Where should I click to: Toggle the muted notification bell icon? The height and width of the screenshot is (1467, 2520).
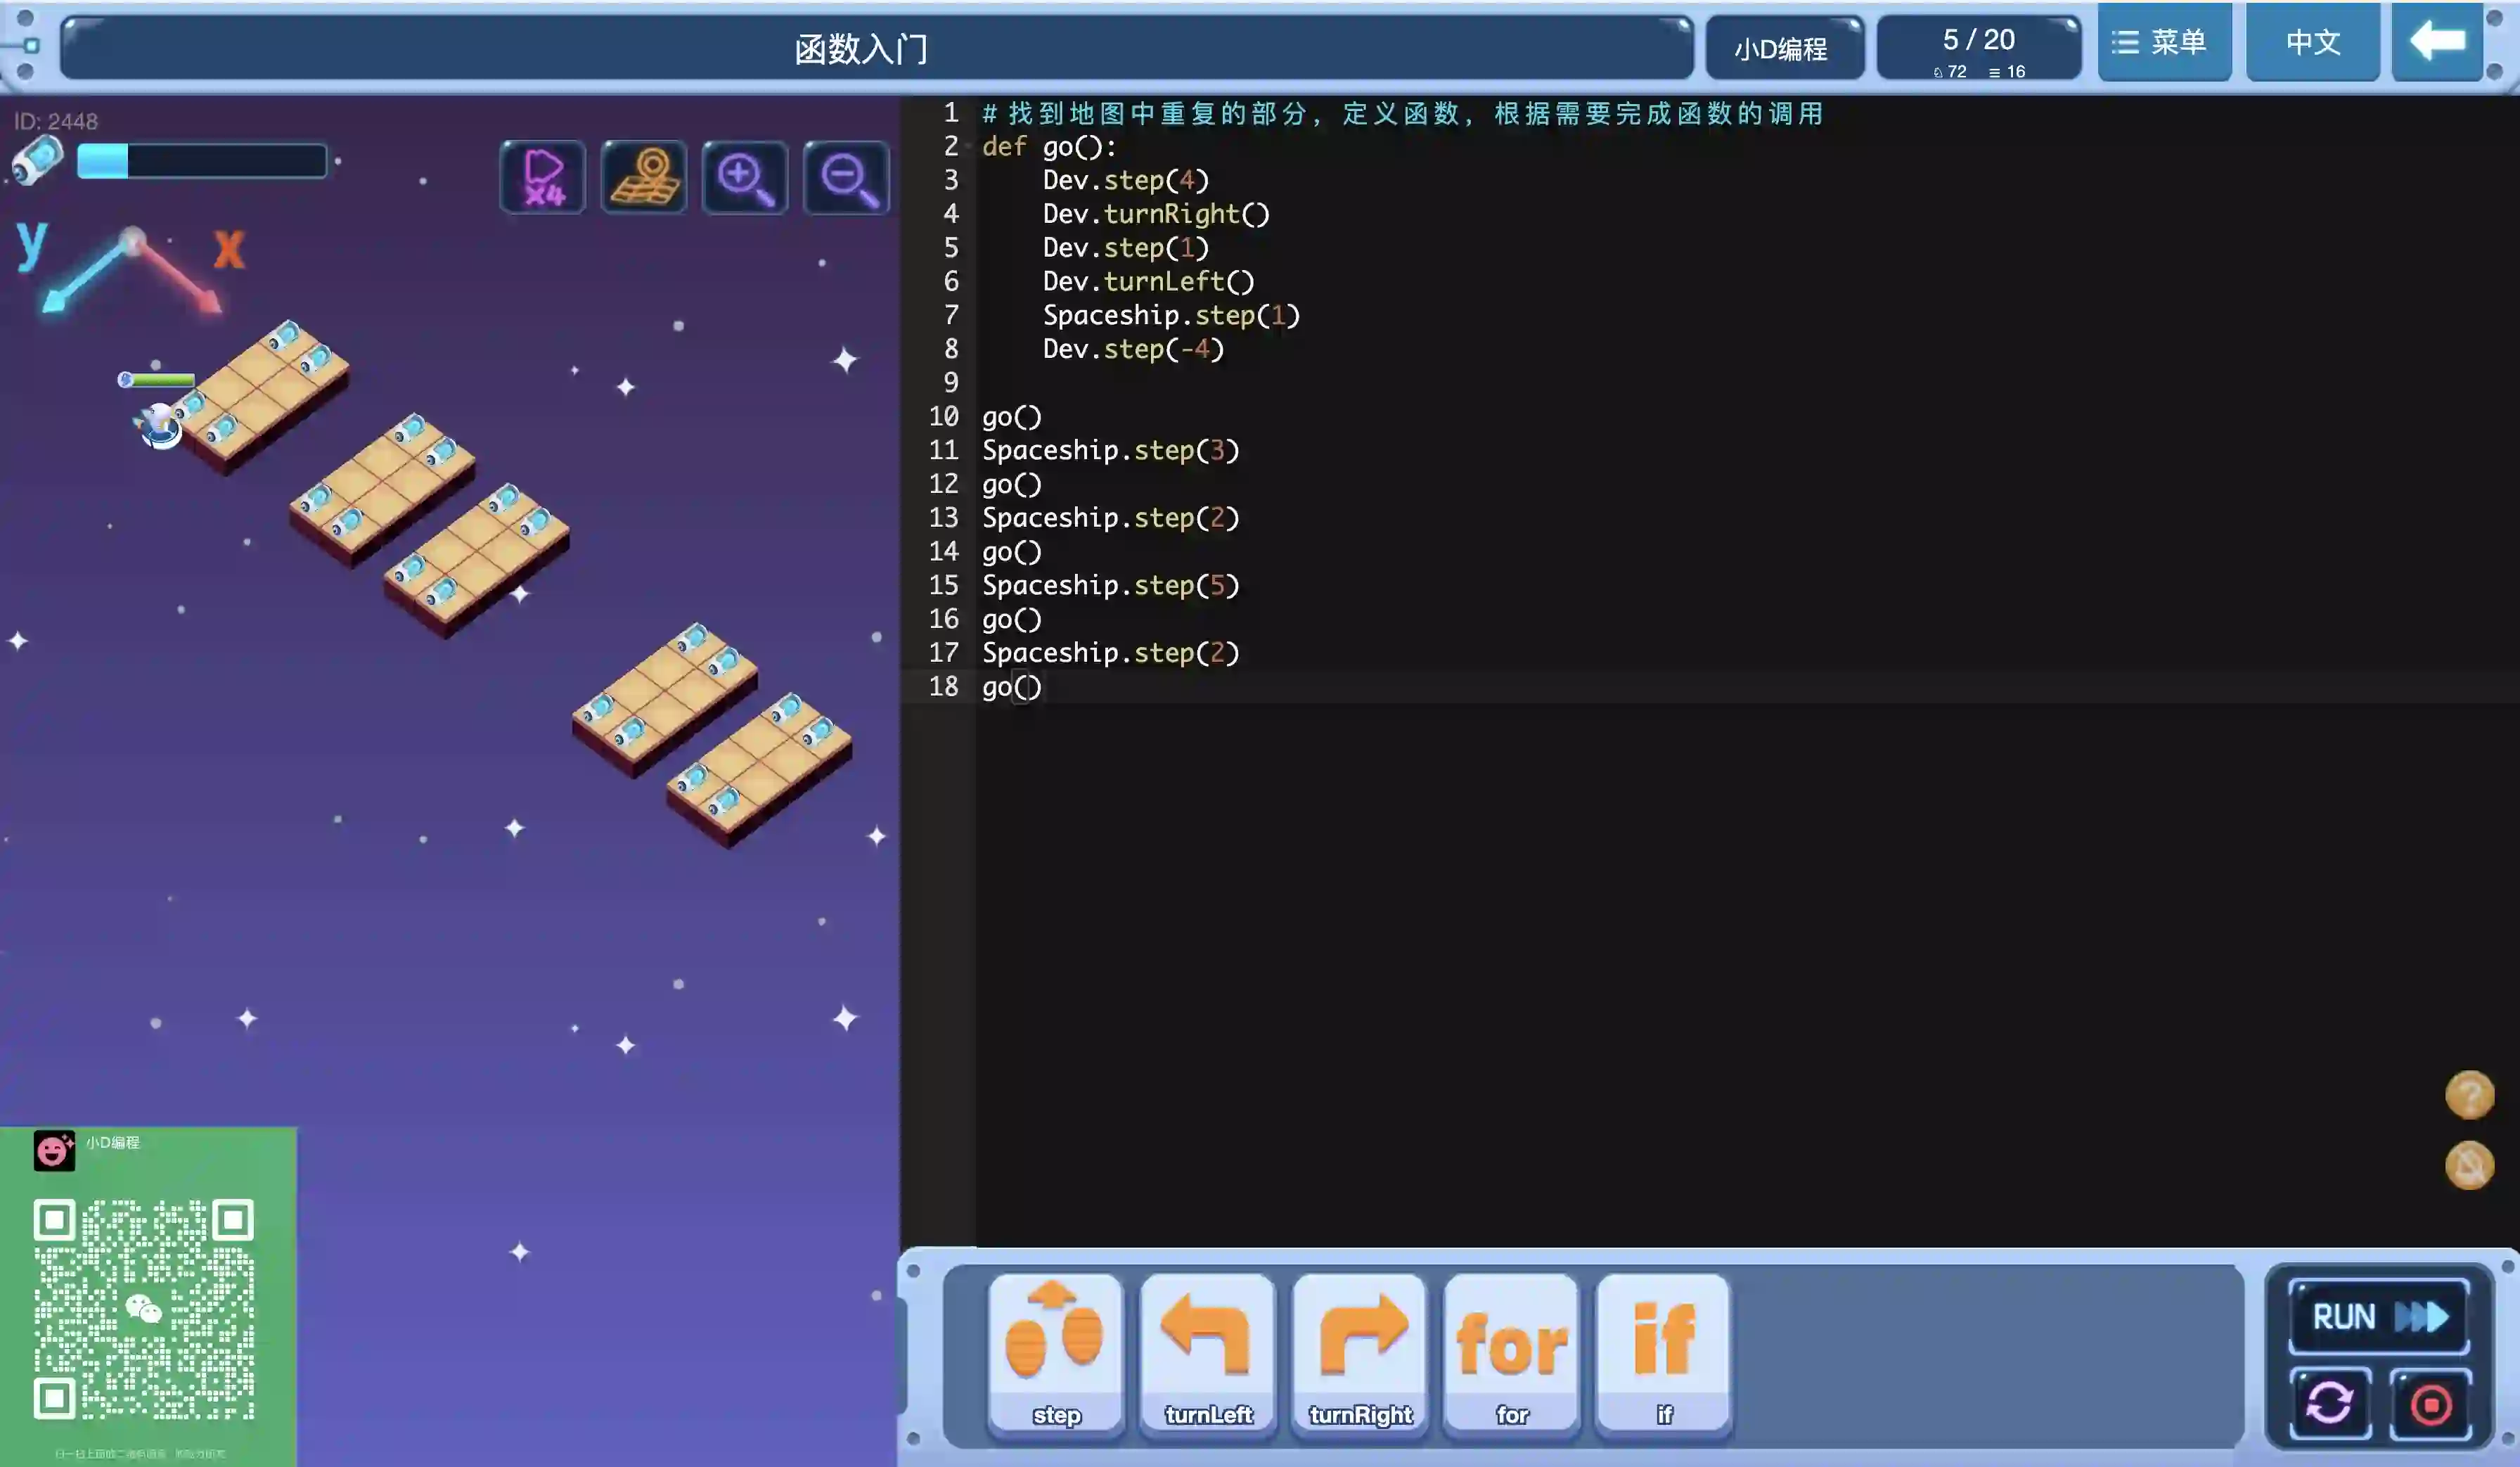(2469, 1165)
